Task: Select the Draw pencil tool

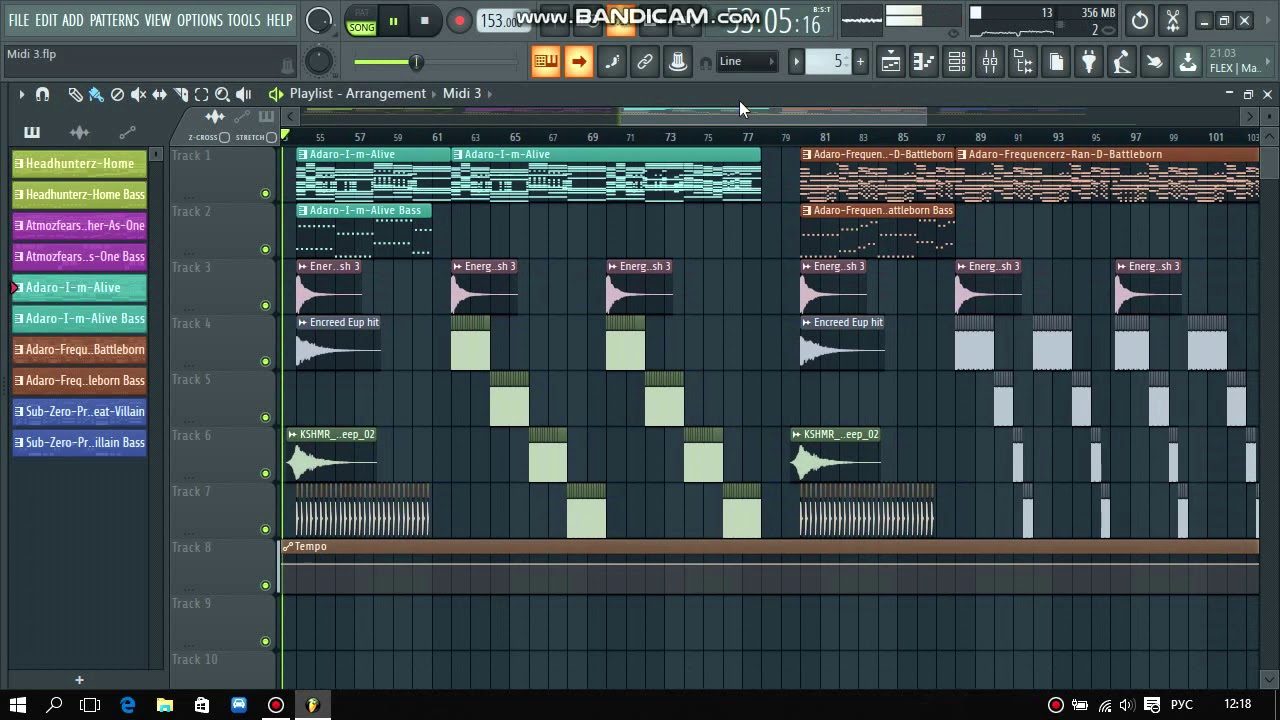Action: pos(75,94)
